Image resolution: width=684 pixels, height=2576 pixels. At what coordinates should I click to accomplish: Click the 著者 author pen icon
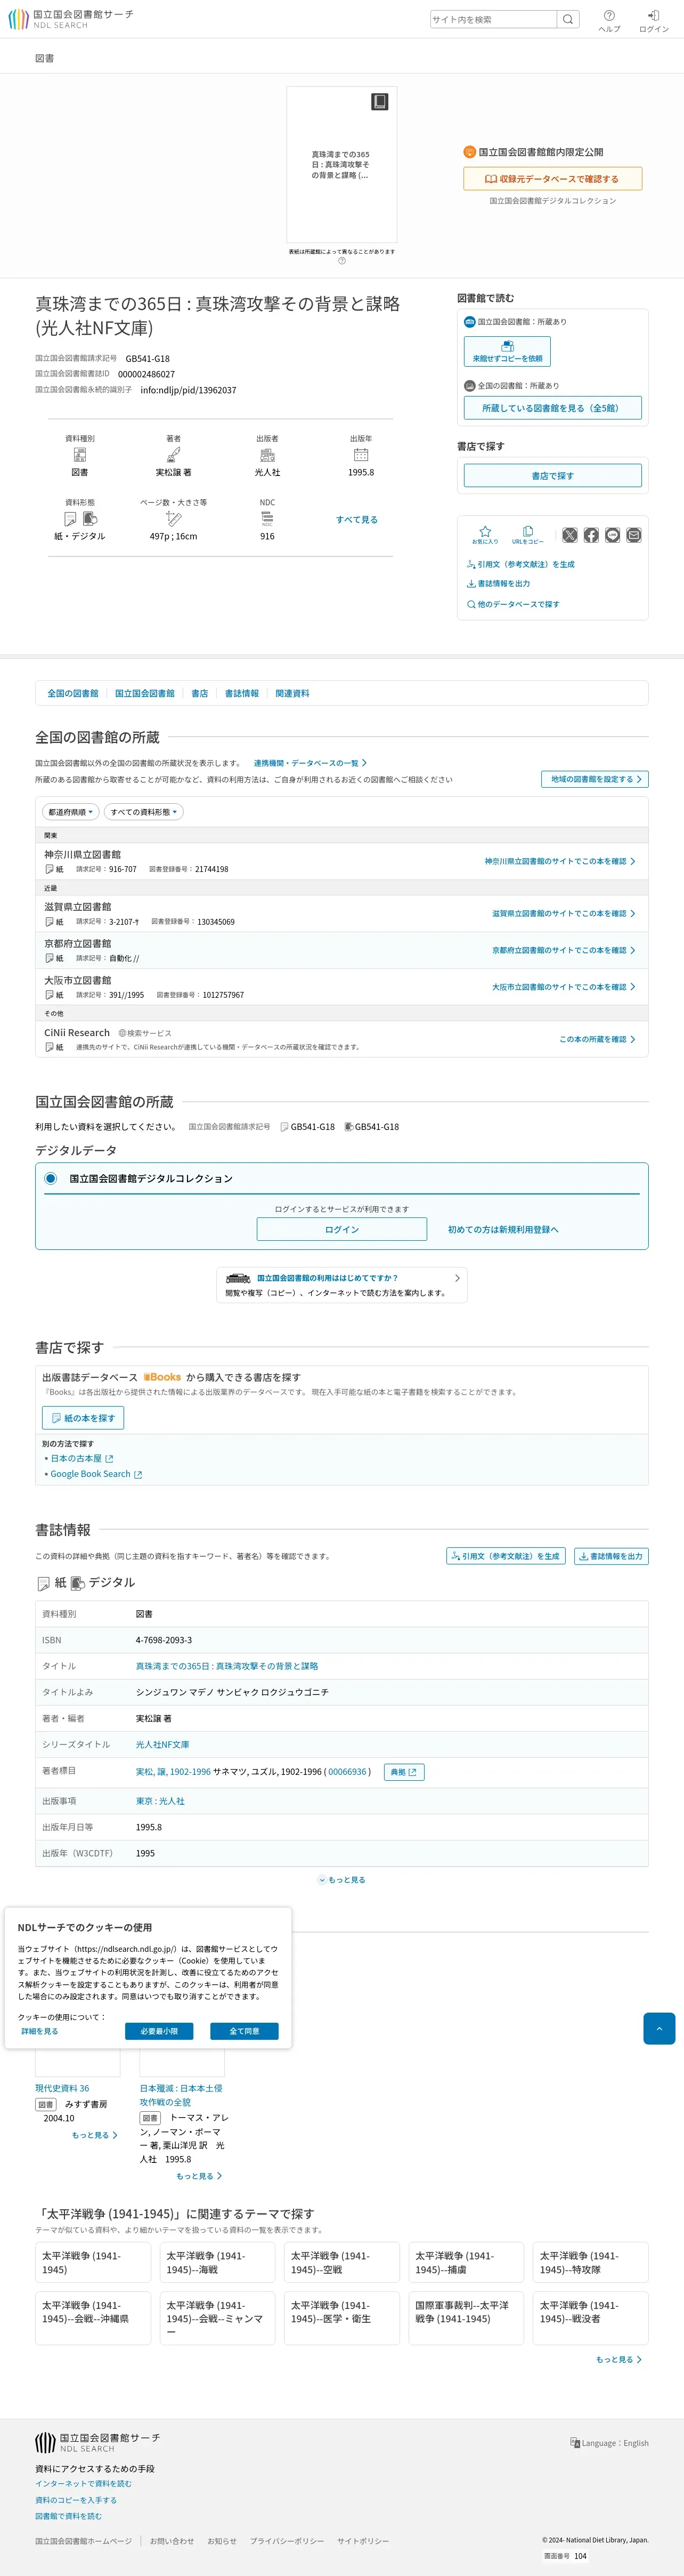[173, 455]
